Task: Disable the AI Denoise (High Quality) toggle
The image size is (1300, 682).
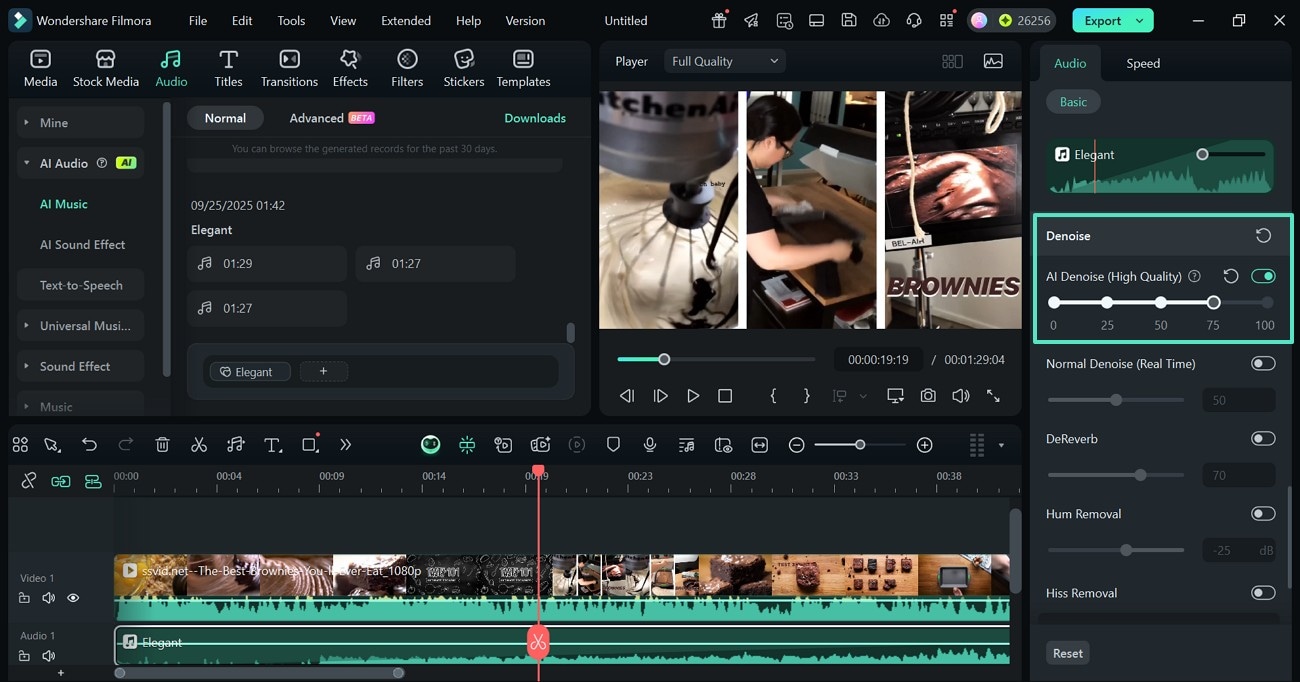Action: coord(1263,276)
